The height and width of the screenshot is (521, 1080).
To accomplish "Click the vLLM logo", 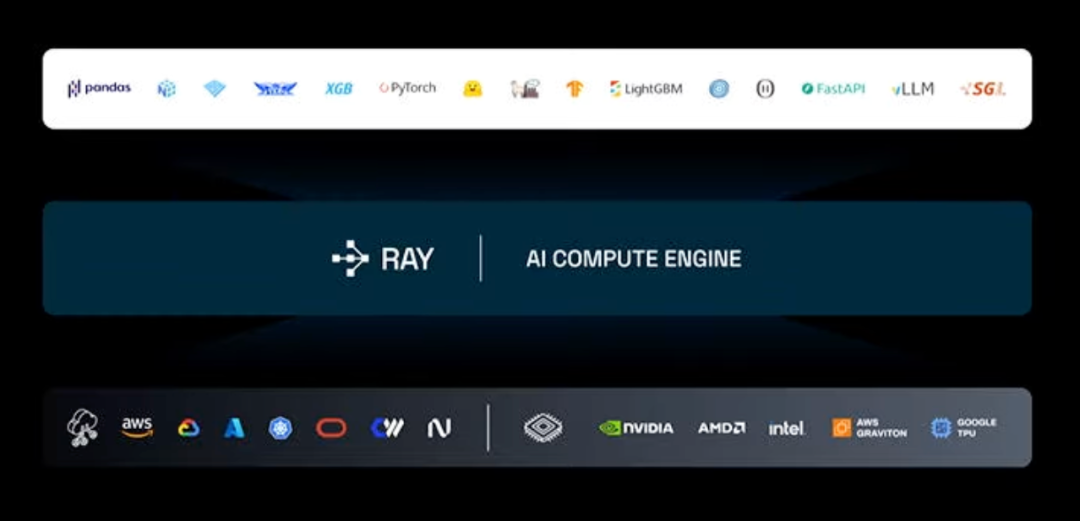I will [912, 89].
